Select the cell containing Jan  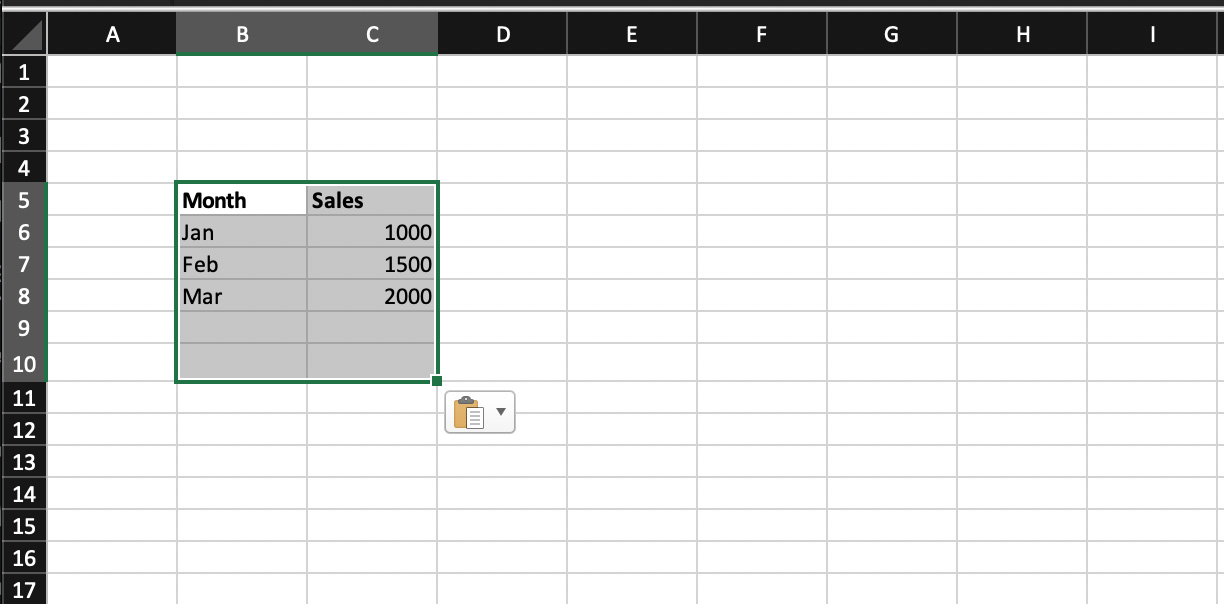241,232
